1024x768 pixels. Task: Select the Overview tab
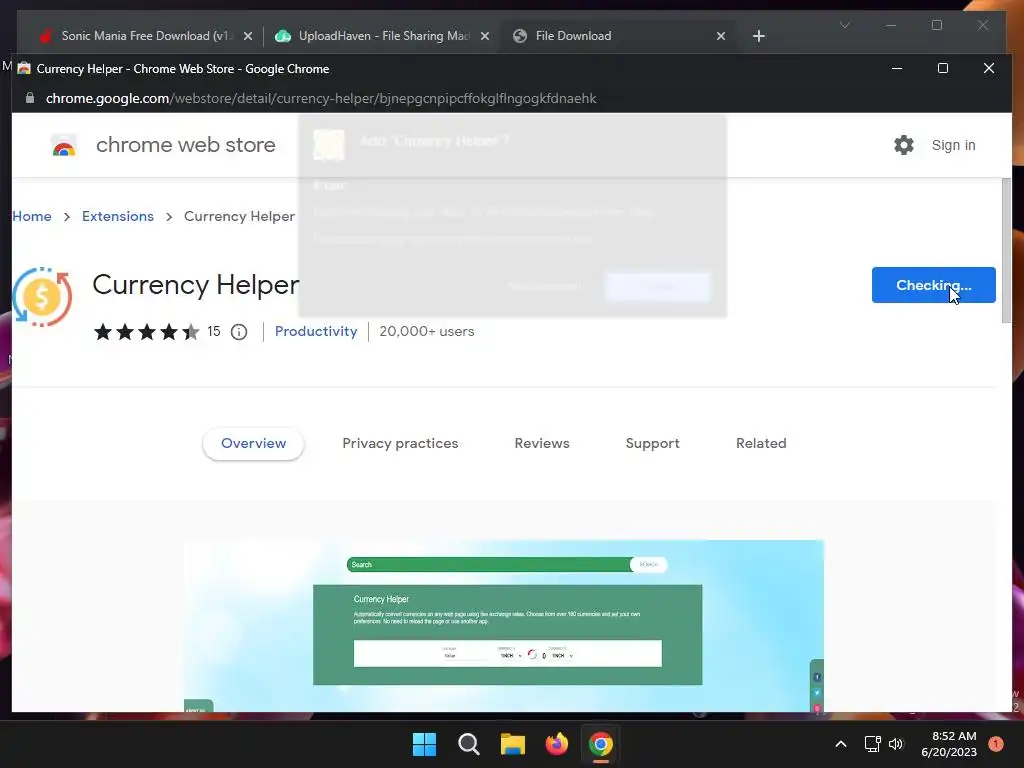pyautogui.click(x=253, y=443)
